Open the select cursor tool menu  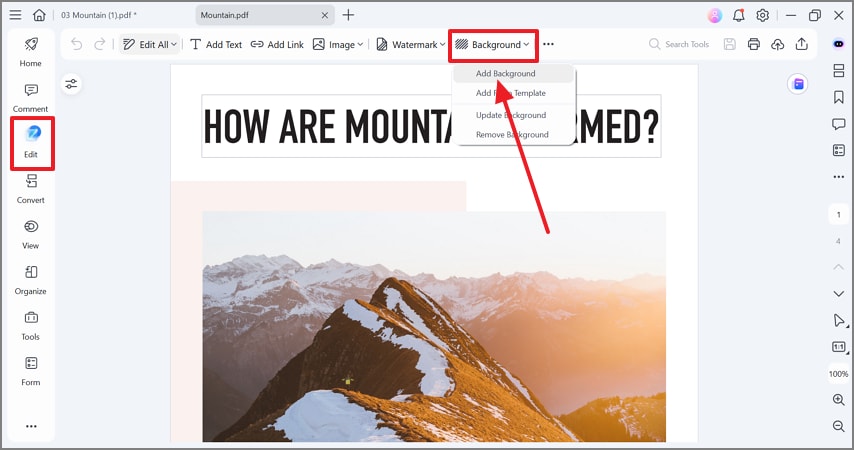(839, 320)
